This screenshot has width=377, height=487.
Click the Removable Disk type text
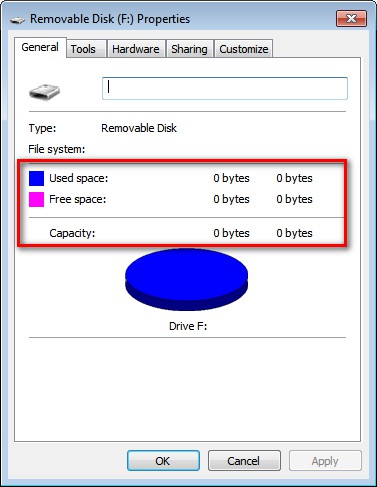[x=139, y=128]
